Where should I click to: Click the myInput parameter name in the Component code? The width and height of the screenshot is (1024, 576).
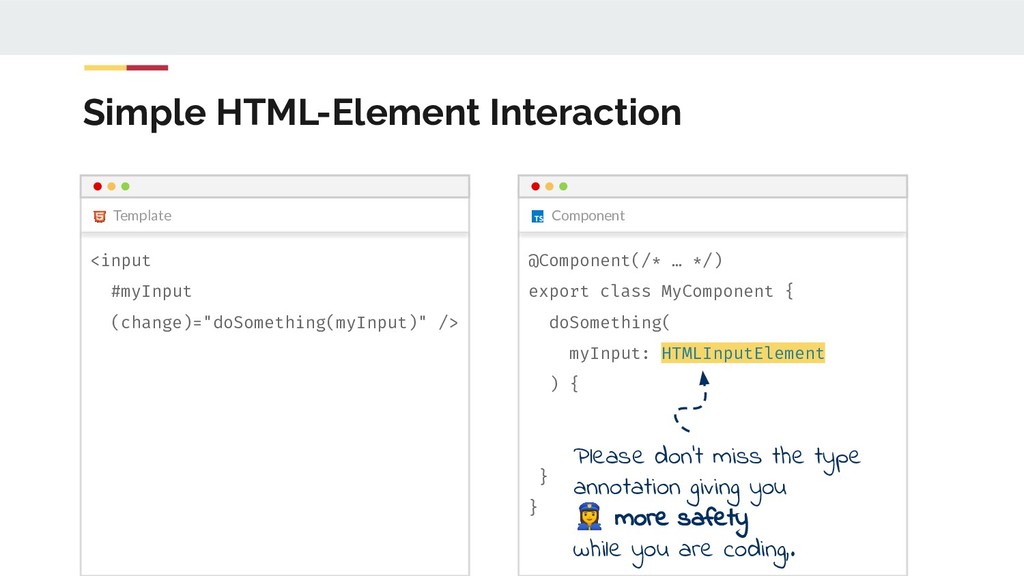click(608, 353)
